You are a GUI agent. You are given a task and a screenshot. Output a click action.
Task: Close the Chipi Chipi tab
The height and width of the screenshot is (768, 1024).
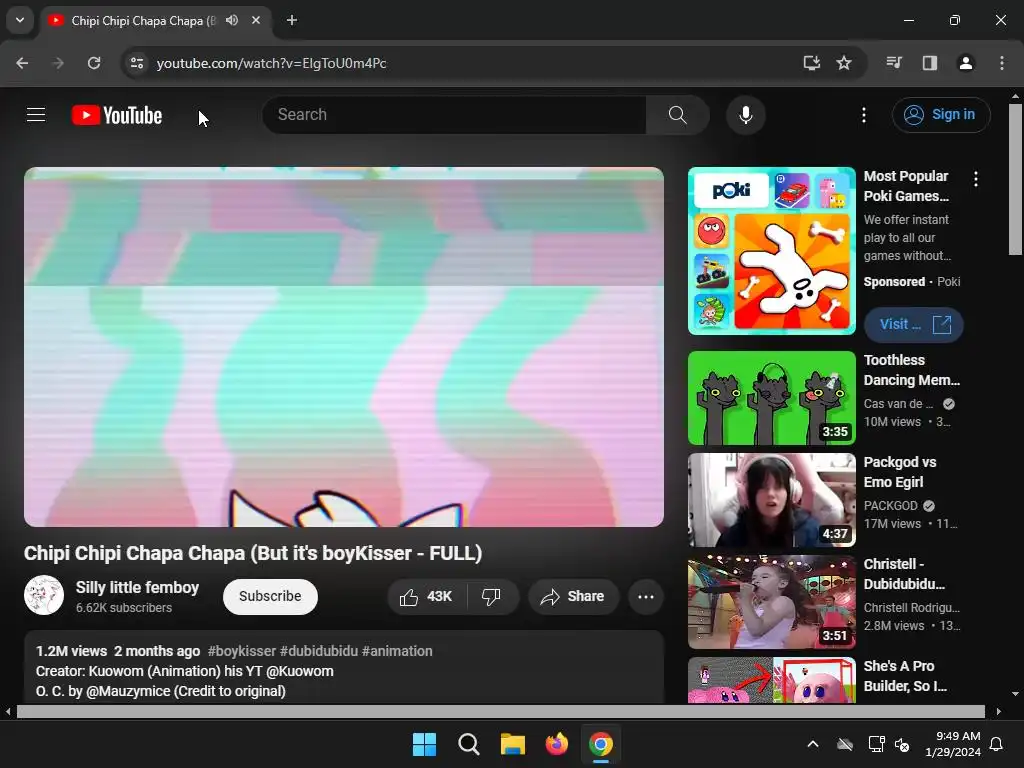tap(256, 20)
